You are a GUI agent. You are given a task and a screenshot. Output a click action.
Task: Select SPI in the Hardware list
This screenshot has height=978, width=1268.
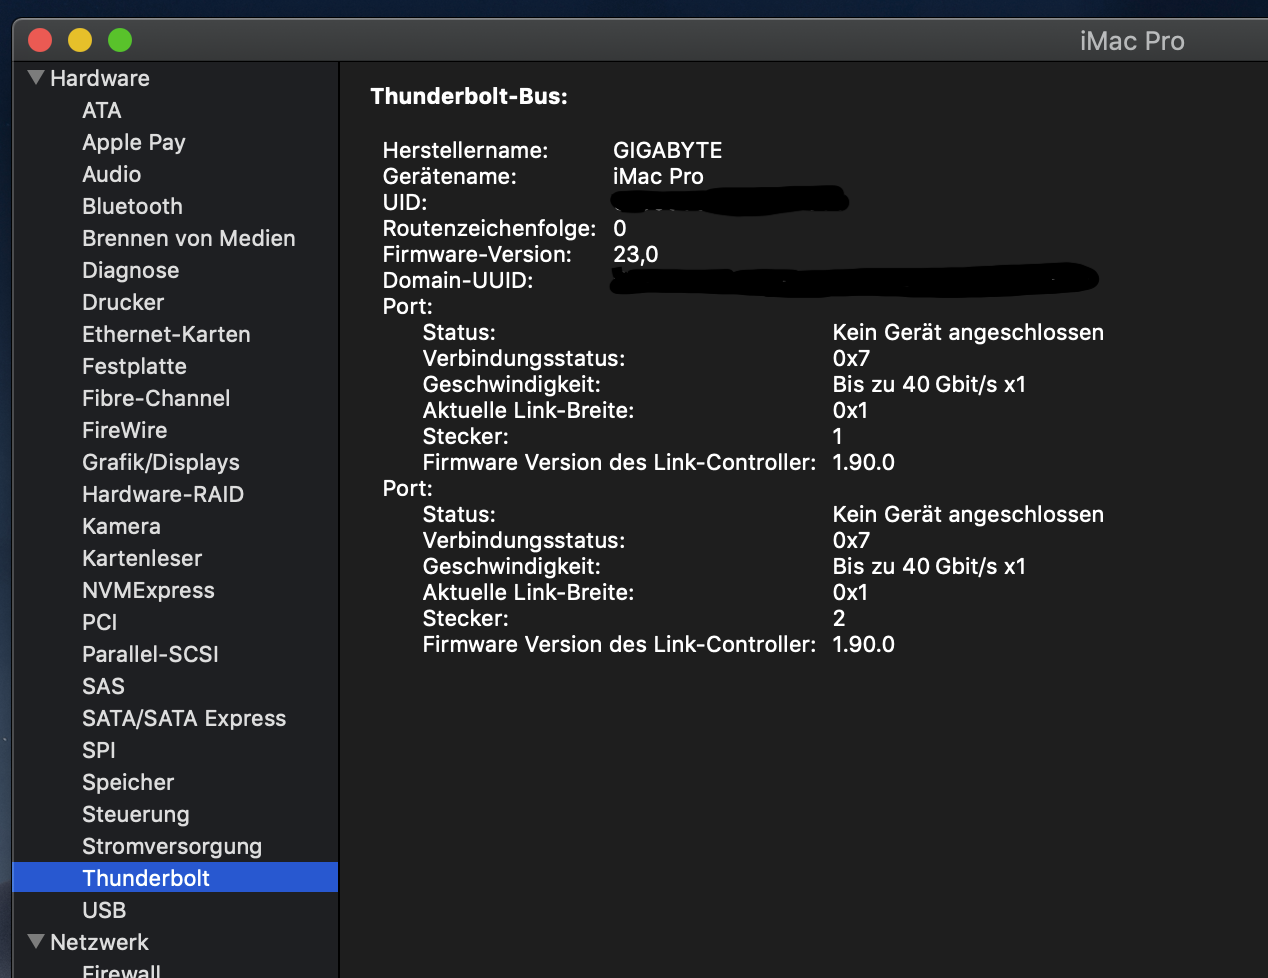[99, 750]
